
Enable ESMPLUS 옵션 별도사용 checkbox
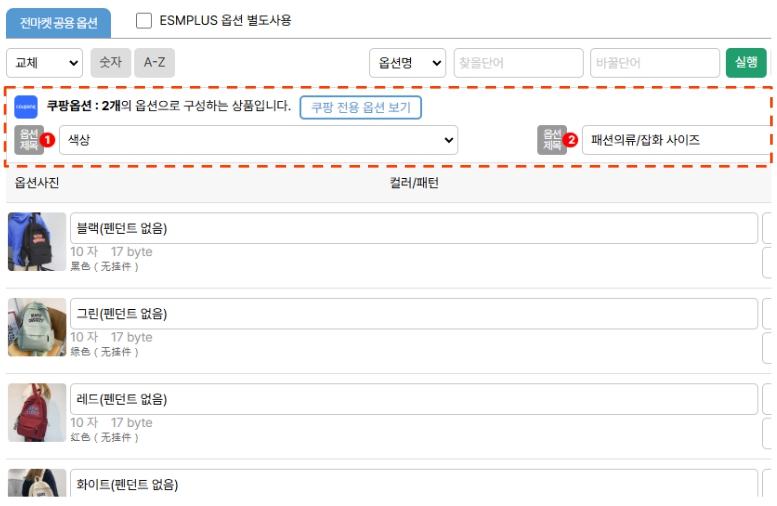(144, 20)
